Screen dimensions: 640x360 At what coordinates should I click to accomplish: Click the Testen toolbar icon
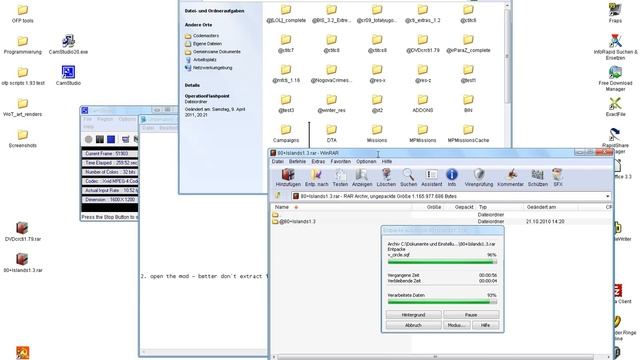[x=340, y=178]
